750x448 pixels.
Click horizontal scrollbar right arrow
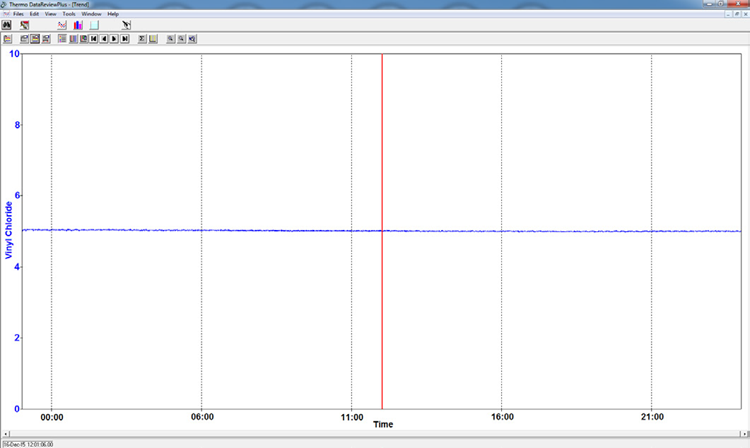click(x=744, y=434)
